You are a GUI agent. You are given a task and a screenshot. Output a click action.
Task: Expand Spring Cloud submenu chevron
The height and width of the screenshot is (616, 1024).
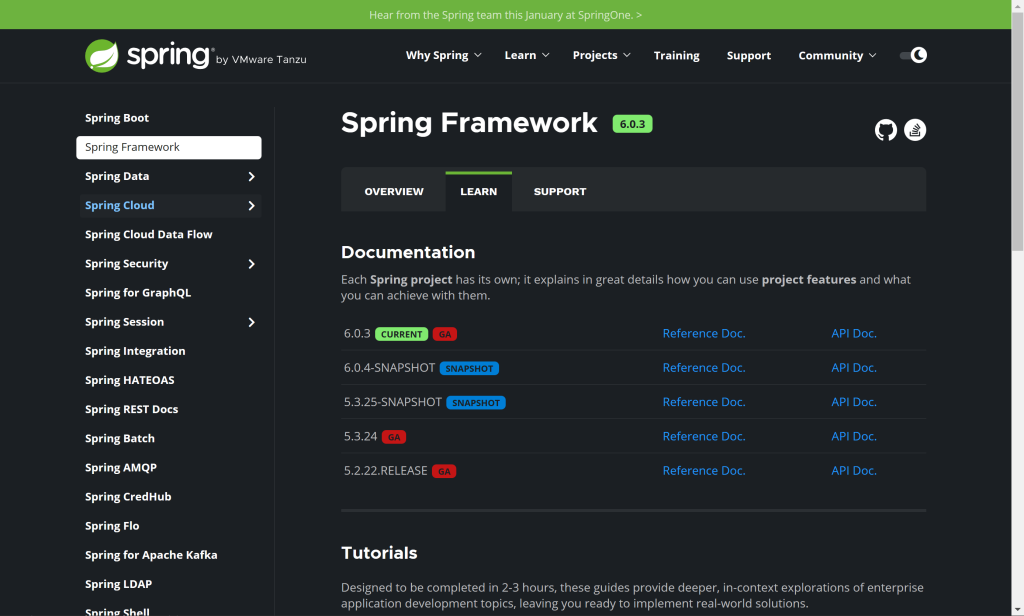[251, 206]
